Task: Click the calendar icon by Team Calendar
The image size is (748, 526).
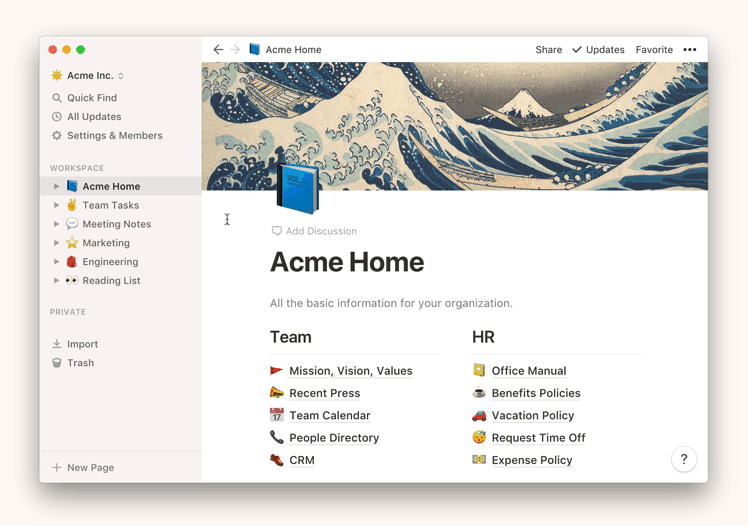Action: tap(276, 415)
